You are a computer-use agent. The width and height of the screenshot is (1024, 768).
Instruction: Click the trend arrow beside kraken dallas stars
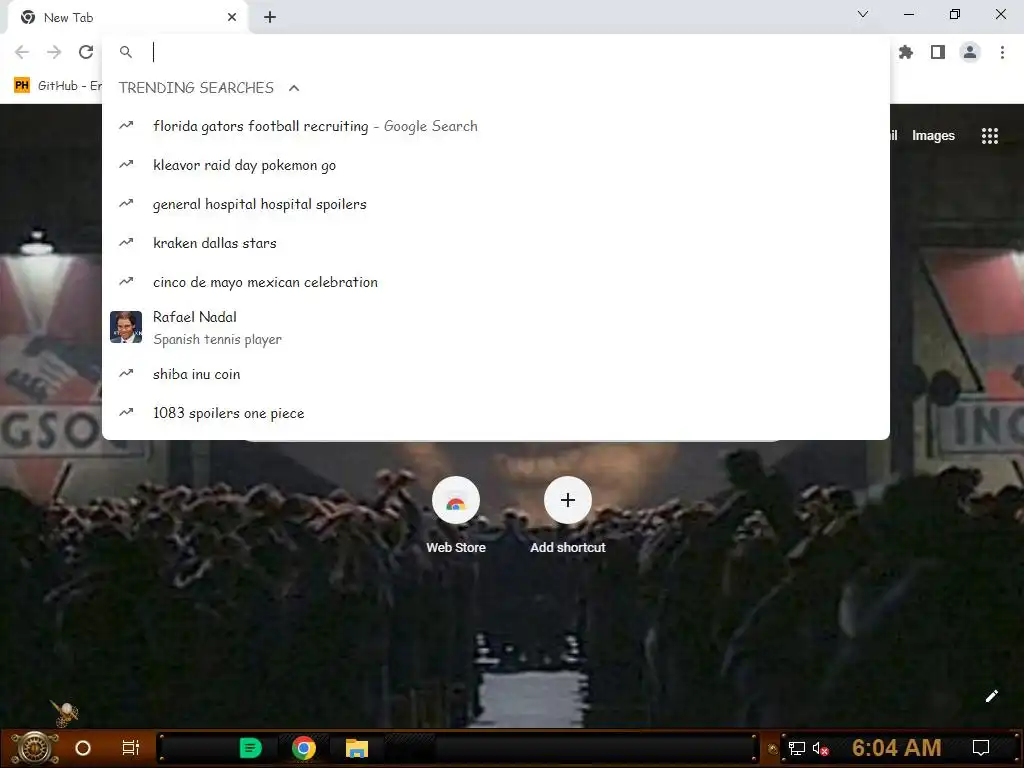click(x=126, y=242)
